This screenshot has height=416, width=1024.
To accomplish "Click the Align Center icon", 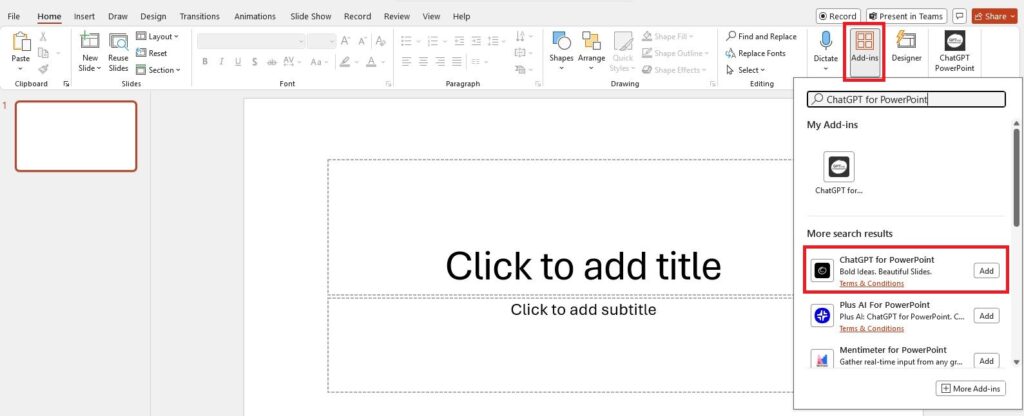I will (423, 62).
